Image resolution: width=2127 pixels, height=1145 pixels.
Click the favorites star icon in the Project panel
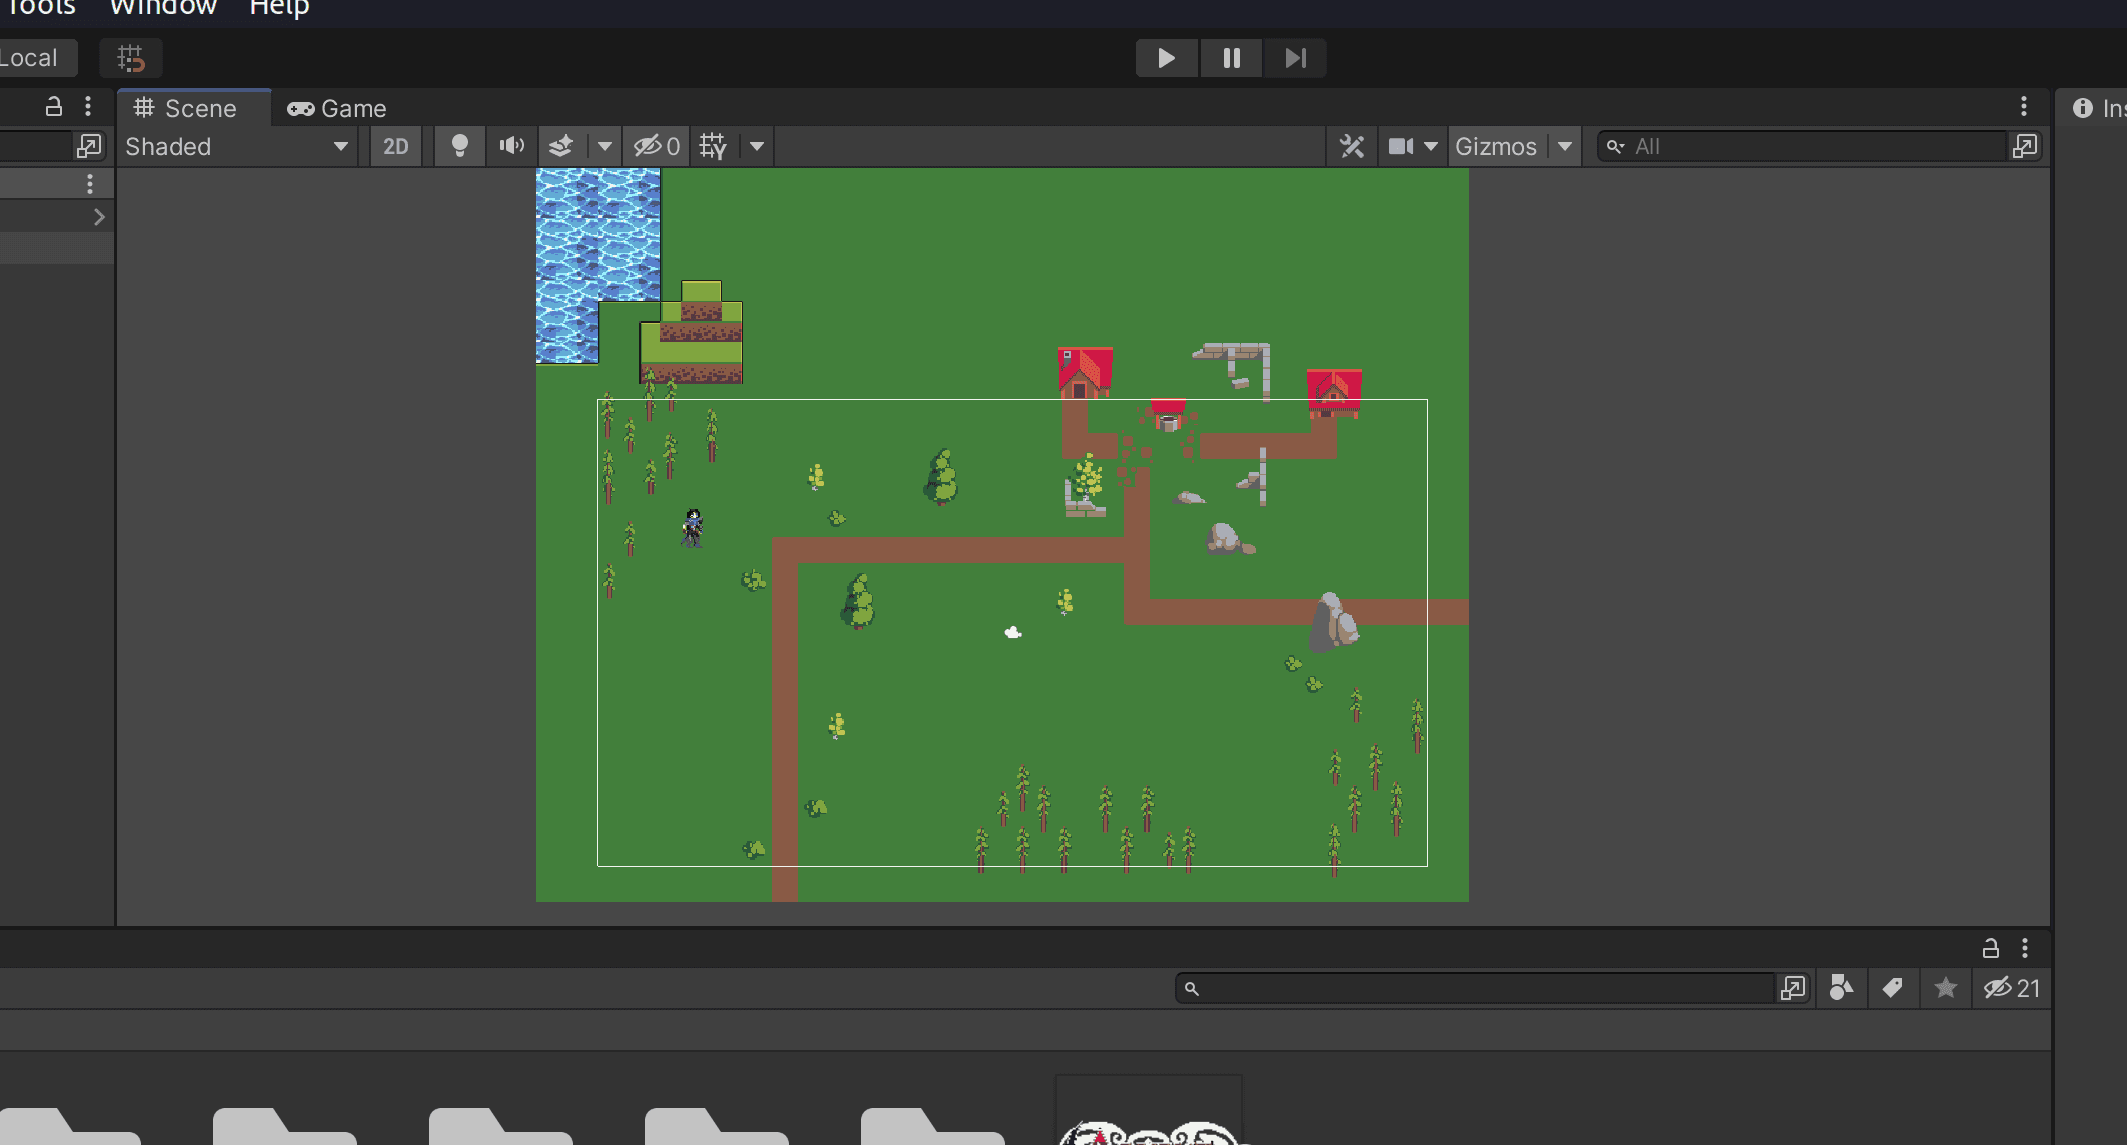[x=1945, y=988]
